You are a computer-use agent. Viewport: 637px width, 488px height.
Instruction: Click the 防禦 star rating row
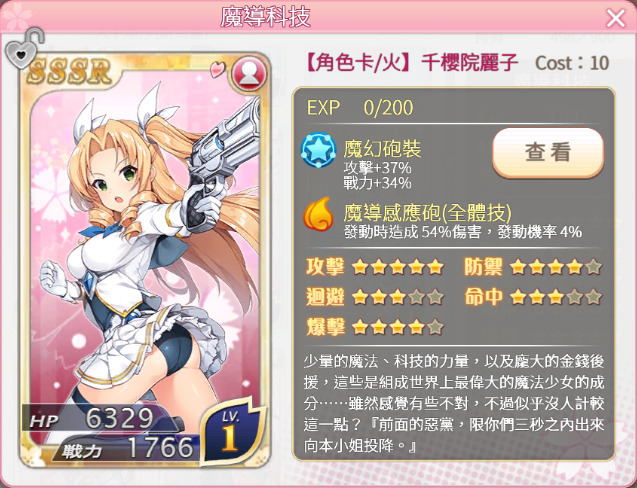[x=533, y=267]
